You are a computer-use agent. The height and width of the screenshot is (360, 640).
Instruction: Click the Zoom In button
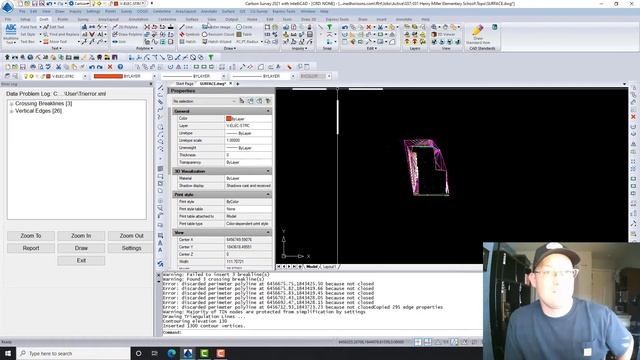pyautogui.click(x=81, y=236)
